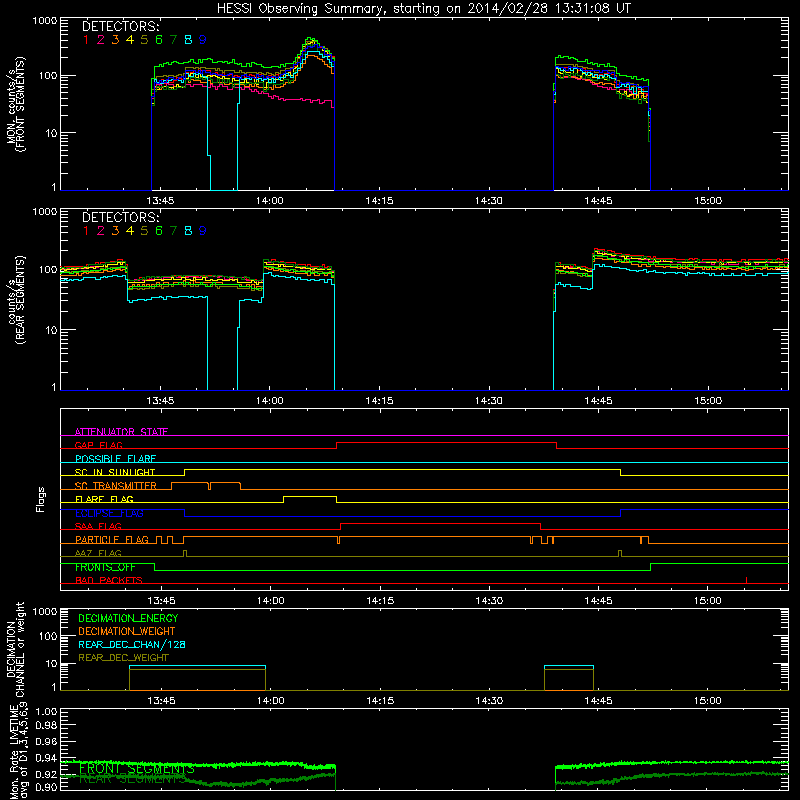Viewport: 800px width, 800px height.
Task: Click 14:15 tick label under Flags plot
Action: 380,601
